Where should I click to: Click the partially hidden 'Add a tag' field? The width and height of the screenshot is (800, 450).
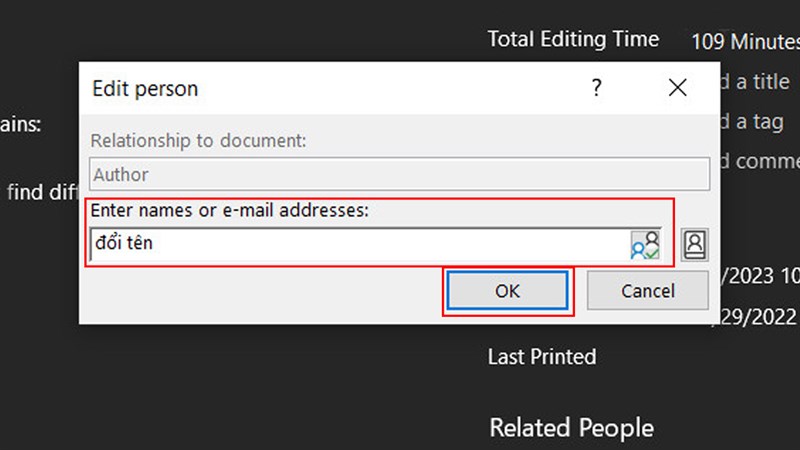coord(750,121)
